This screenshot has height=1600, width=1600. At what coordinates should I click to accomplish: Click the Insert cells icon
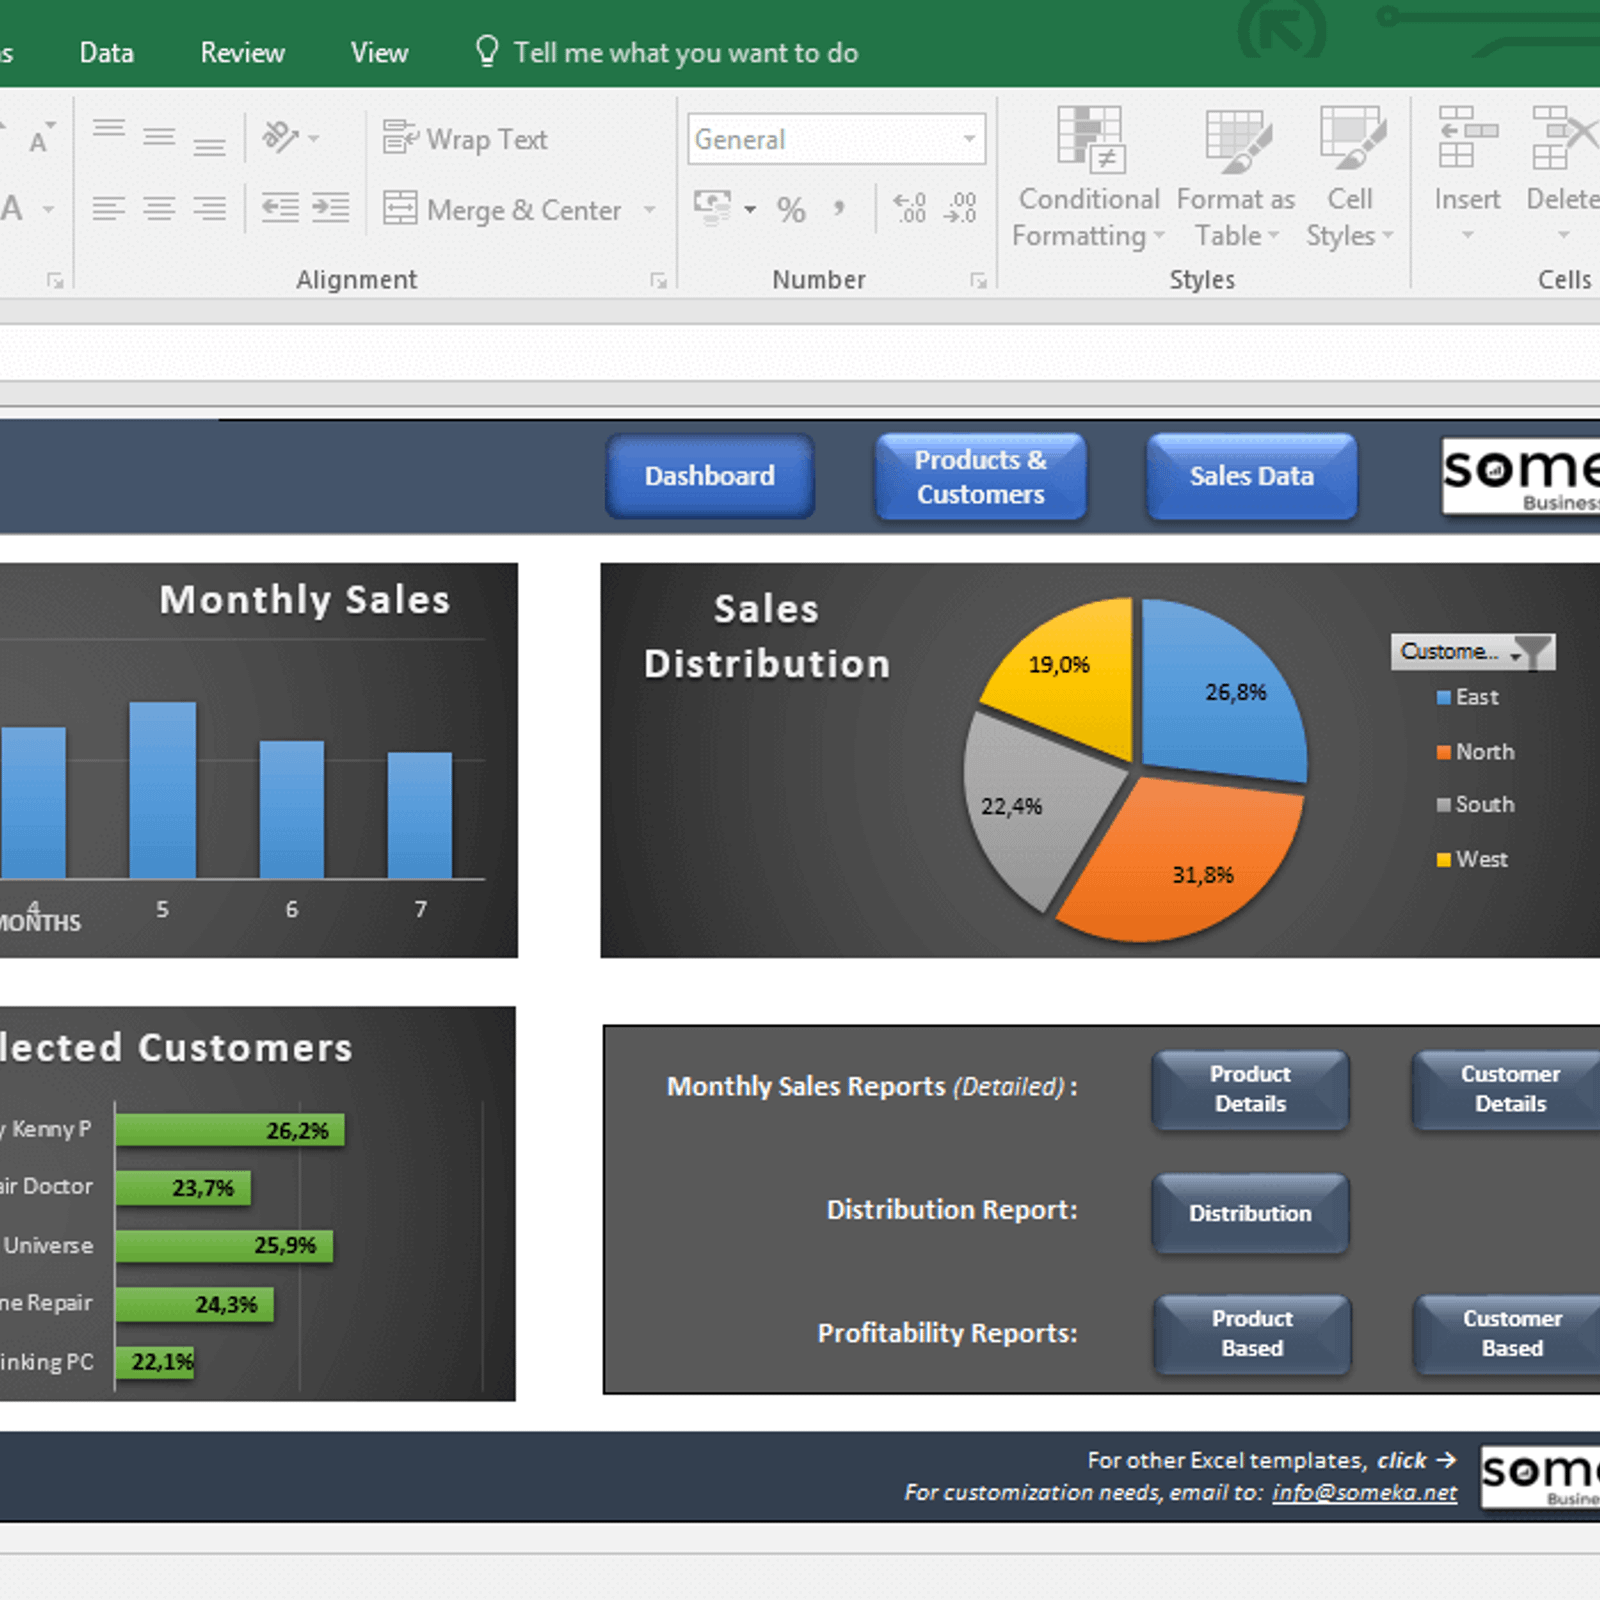click(x=1466, y=139)
